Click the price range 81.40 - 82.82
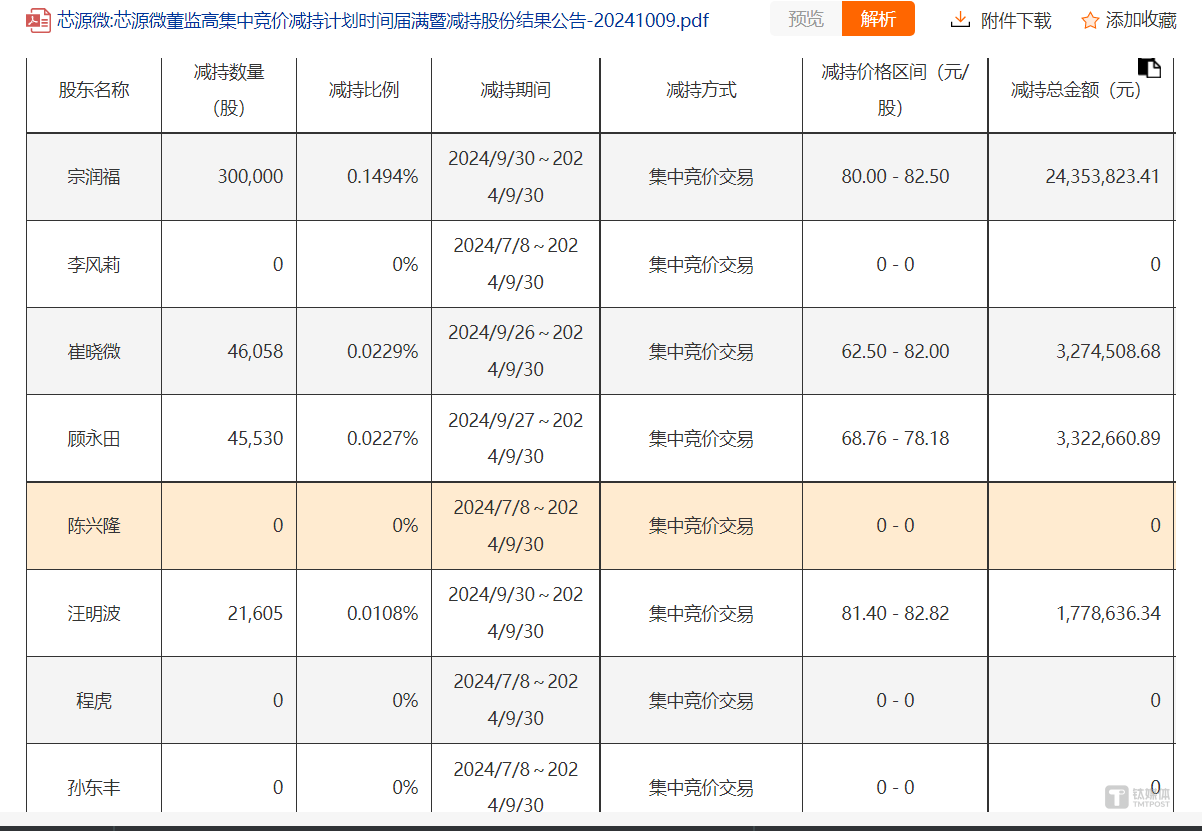This screenshot has width=1202, height=831. coord(895,613)
